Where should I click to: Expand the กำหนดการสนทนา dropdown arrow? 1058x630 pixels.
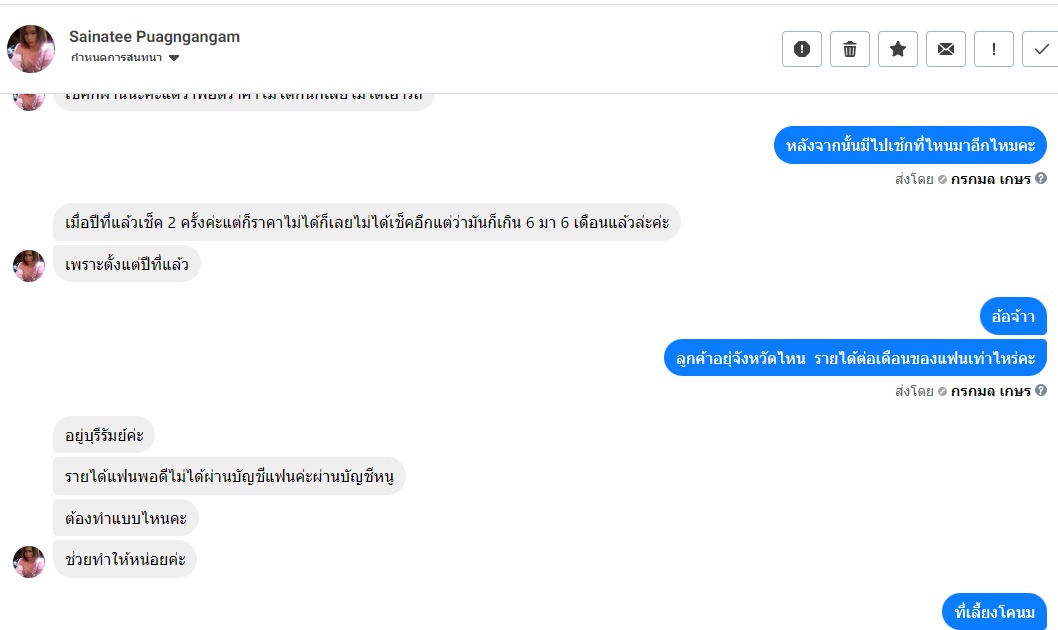pos(174,59)
